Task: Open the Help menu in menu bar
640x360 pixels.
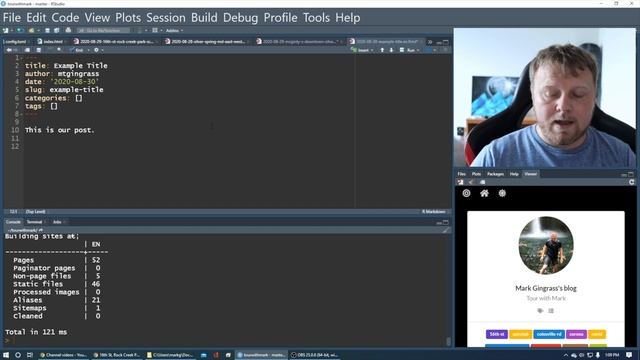Action: (x=348, y=18)
